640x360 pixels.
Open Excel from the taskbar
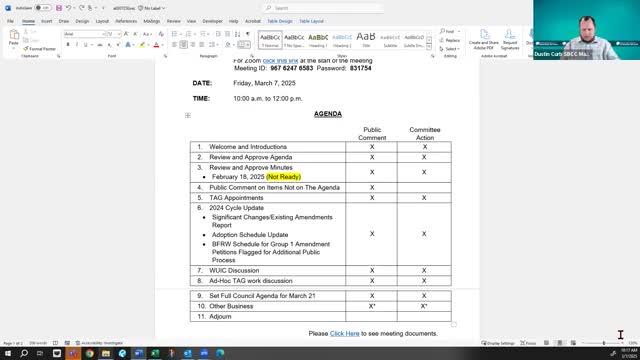point(155,353)
